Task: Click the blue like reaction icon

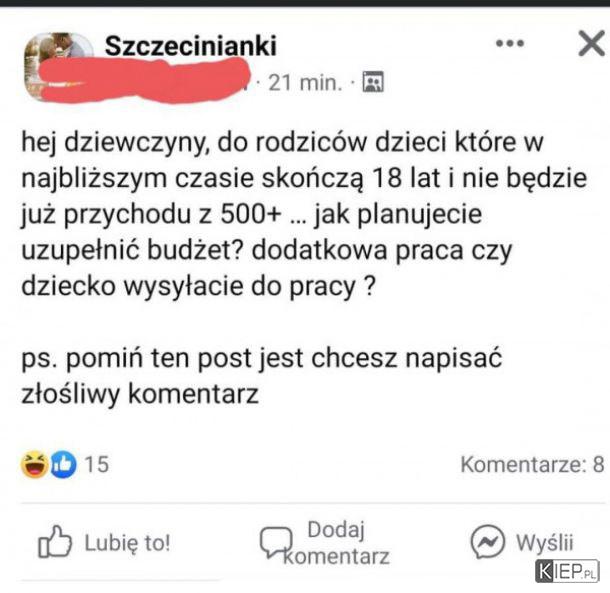Action: tap(63, 464)
